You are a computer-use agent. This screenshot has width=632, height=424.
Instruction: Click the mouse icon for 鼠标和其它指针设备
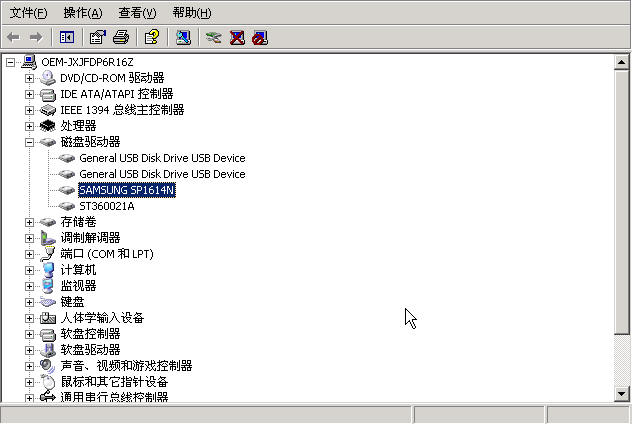coord(48,382)
